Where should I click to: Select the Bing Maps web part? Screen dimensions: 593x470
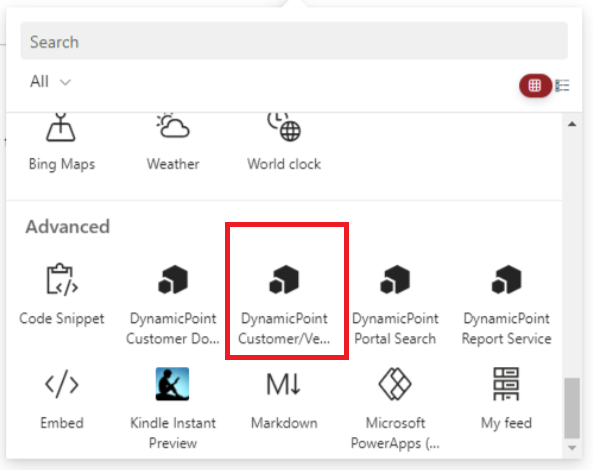62,144
